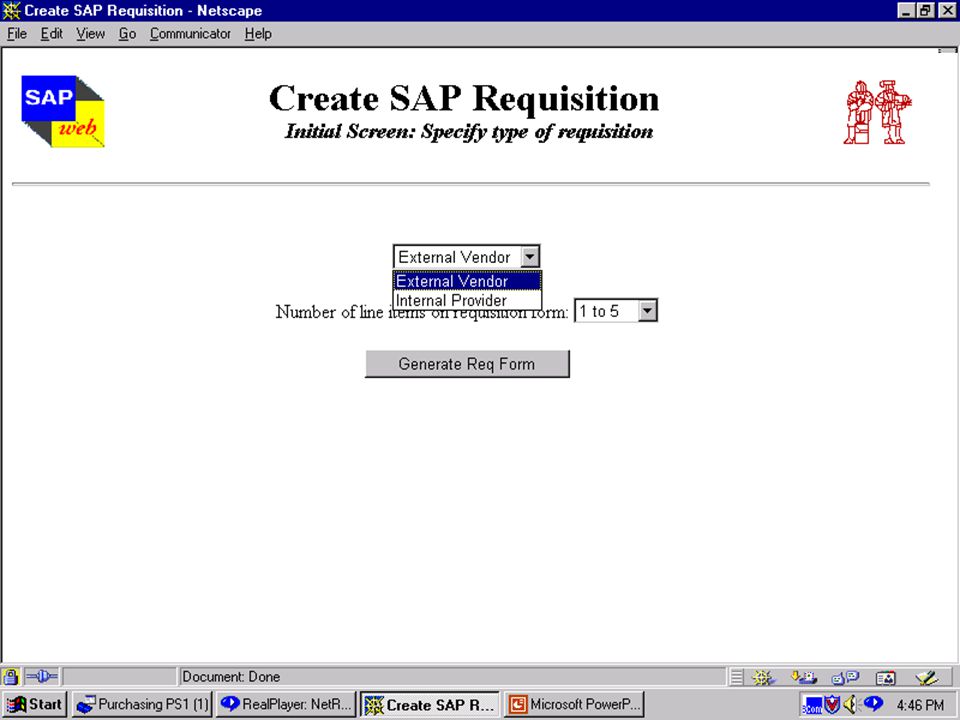This screenshot has height=720, width=960.
Task: Open the File menu
Action: [17, 34]
